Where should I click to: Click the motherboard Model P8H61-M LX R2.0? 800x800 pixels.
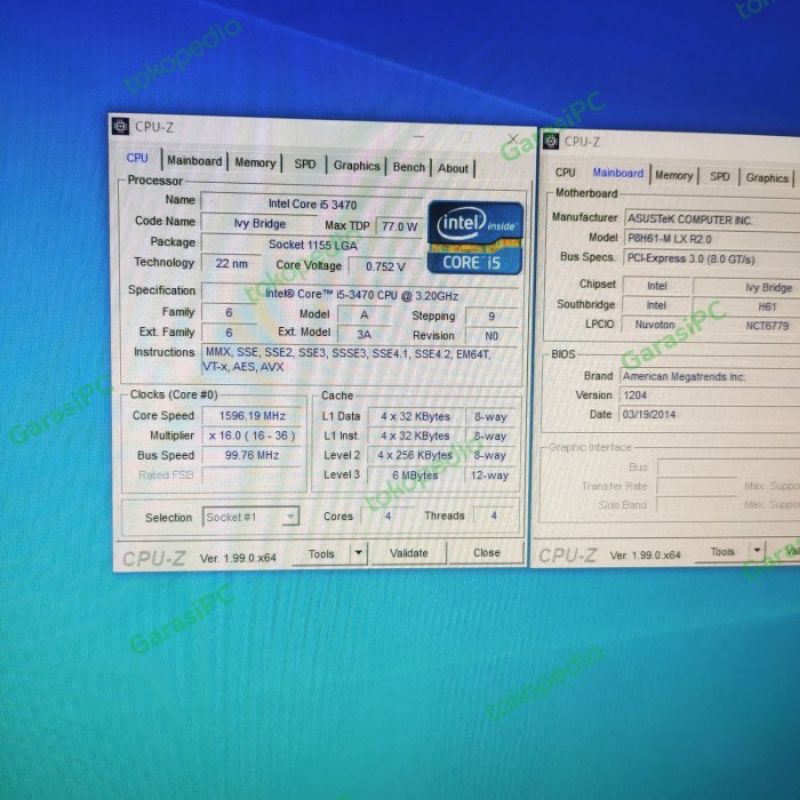[712, 239]
